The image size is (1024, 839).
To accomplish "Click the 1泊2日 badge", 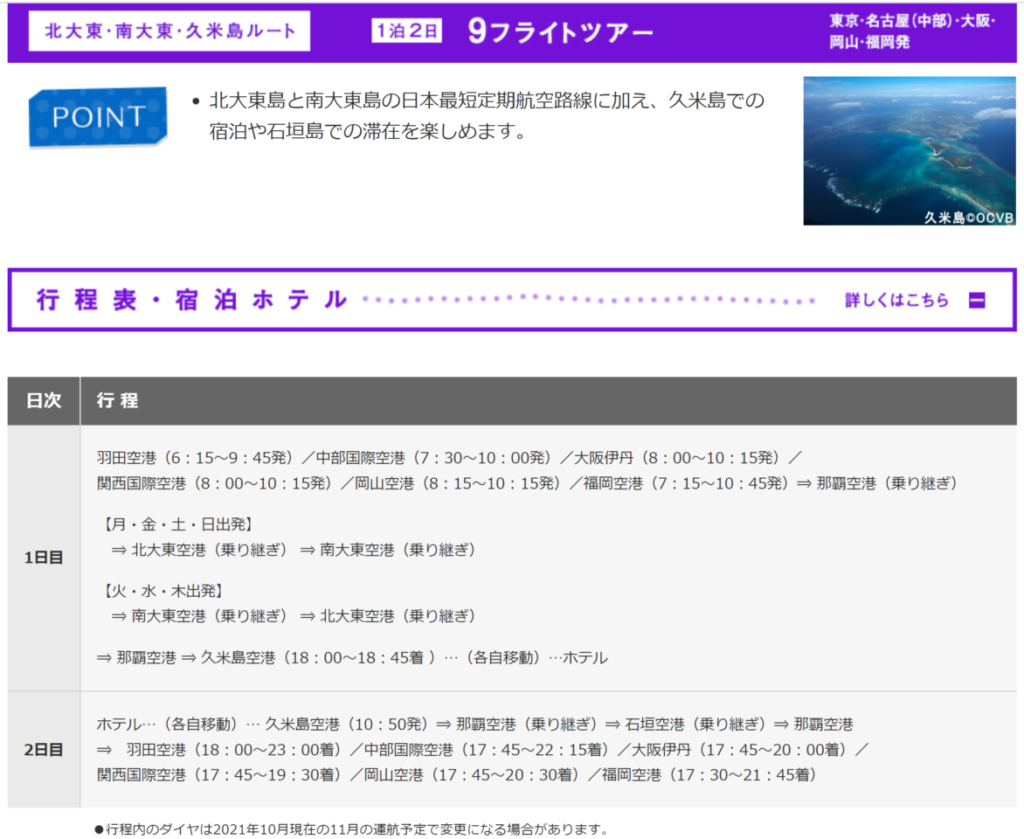I will pyautogui.click(x=407, y=32).
